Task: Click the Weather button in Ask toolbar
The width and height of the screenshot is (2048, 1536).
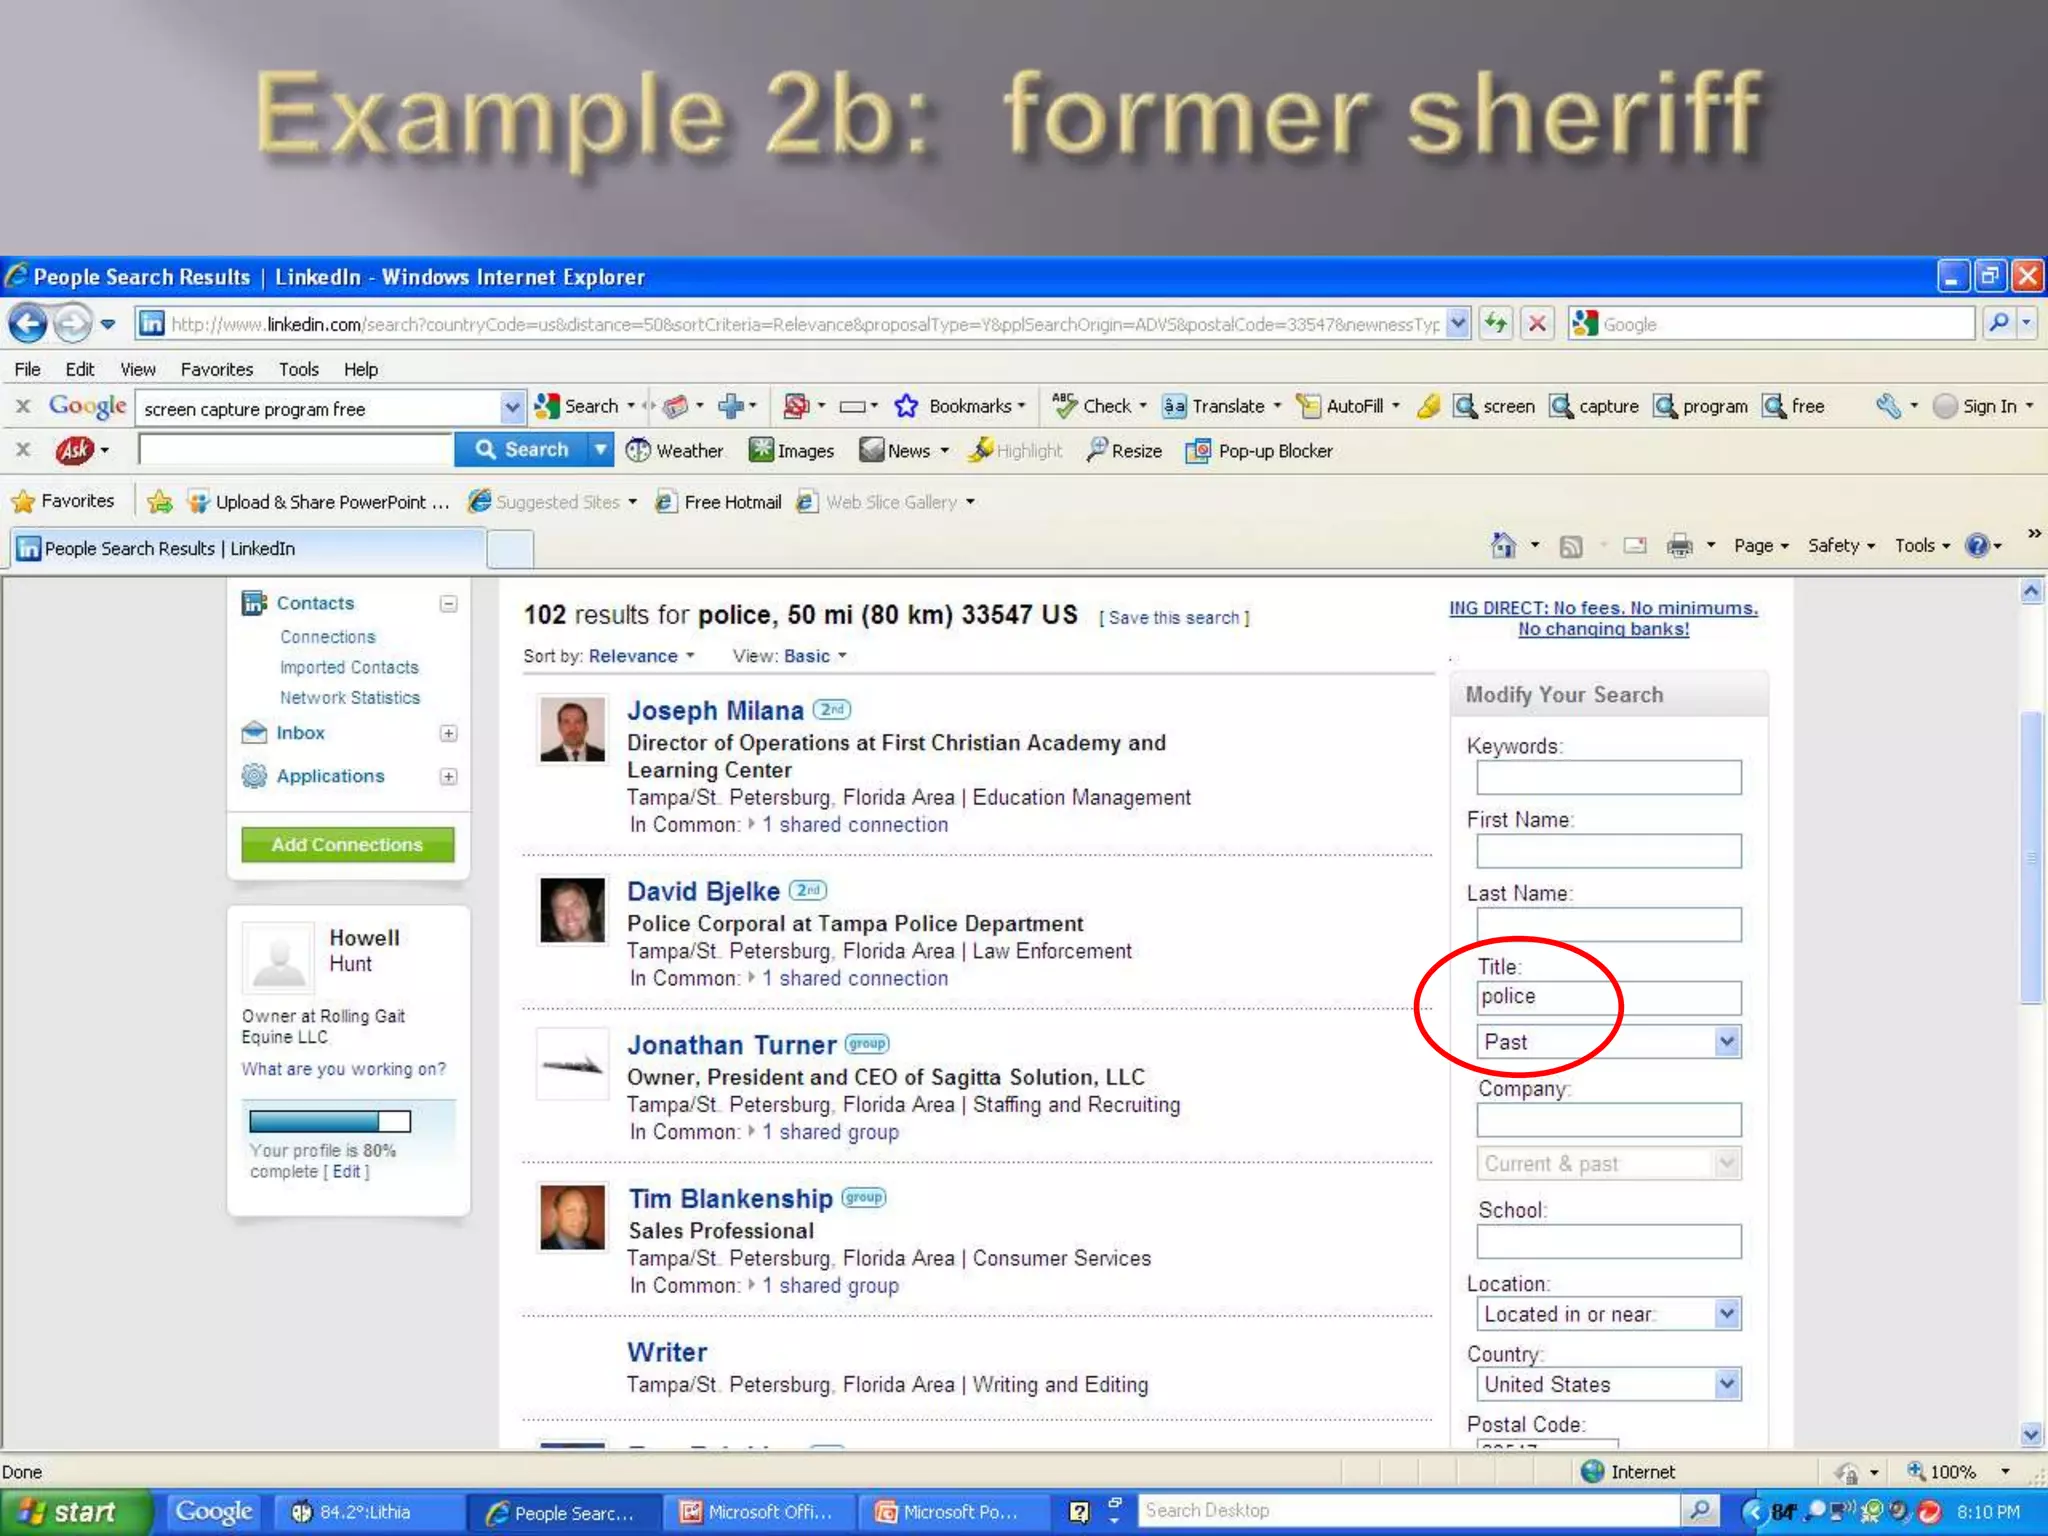Action: click(x=674, y=451)
